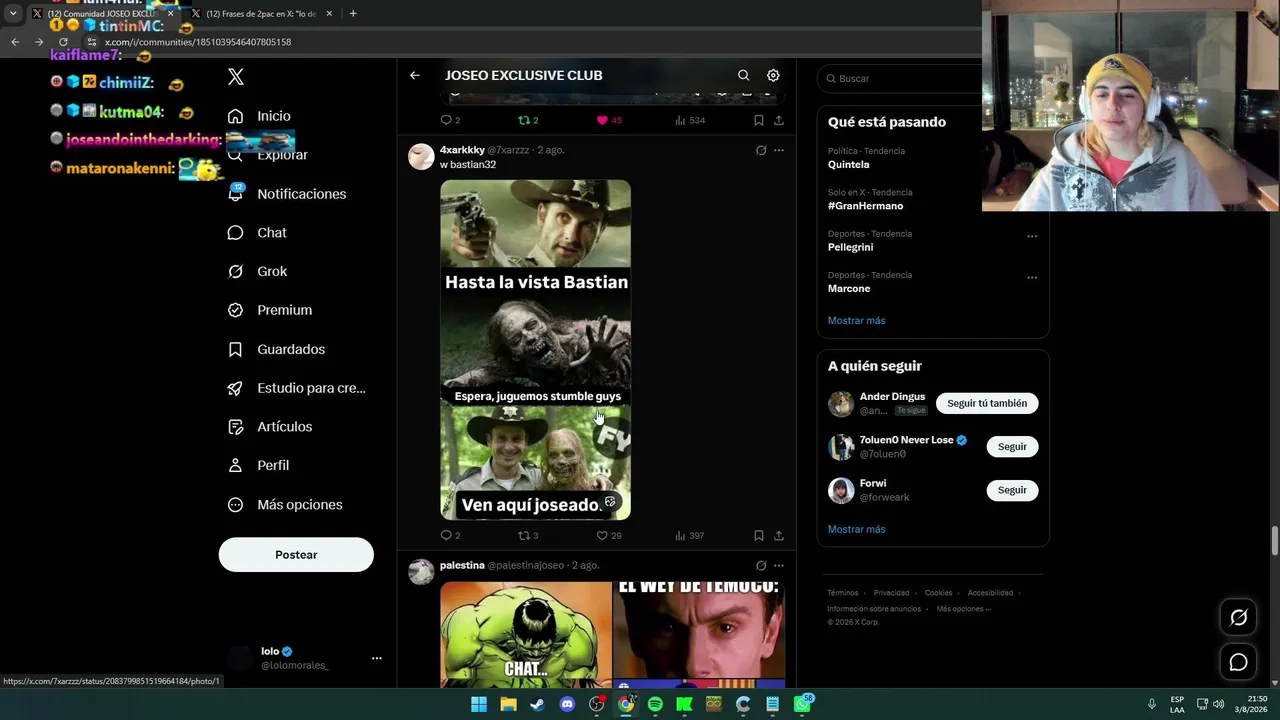This screenshot has height=720, width=1280.
Task: Open Spotify from the taskbar
Action: pos(655,704)
